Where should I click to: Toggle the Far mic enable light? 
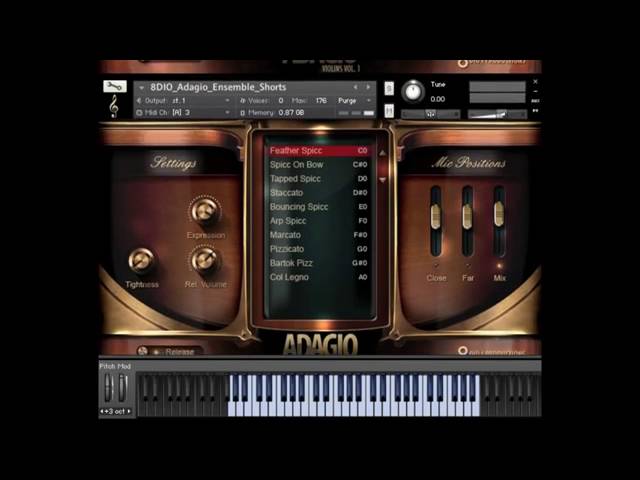click(468, 265)
